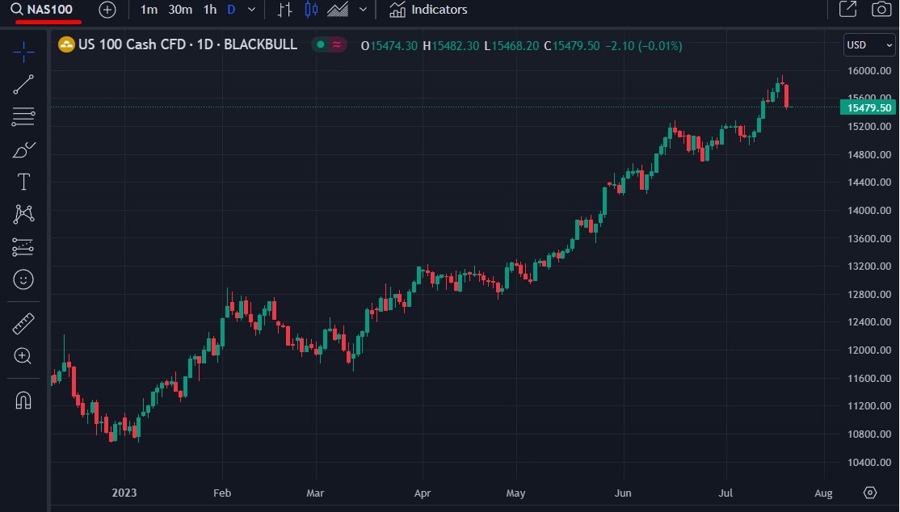Add a symbol to compare
The image size is (900, 512).
(x=107, y=10)
